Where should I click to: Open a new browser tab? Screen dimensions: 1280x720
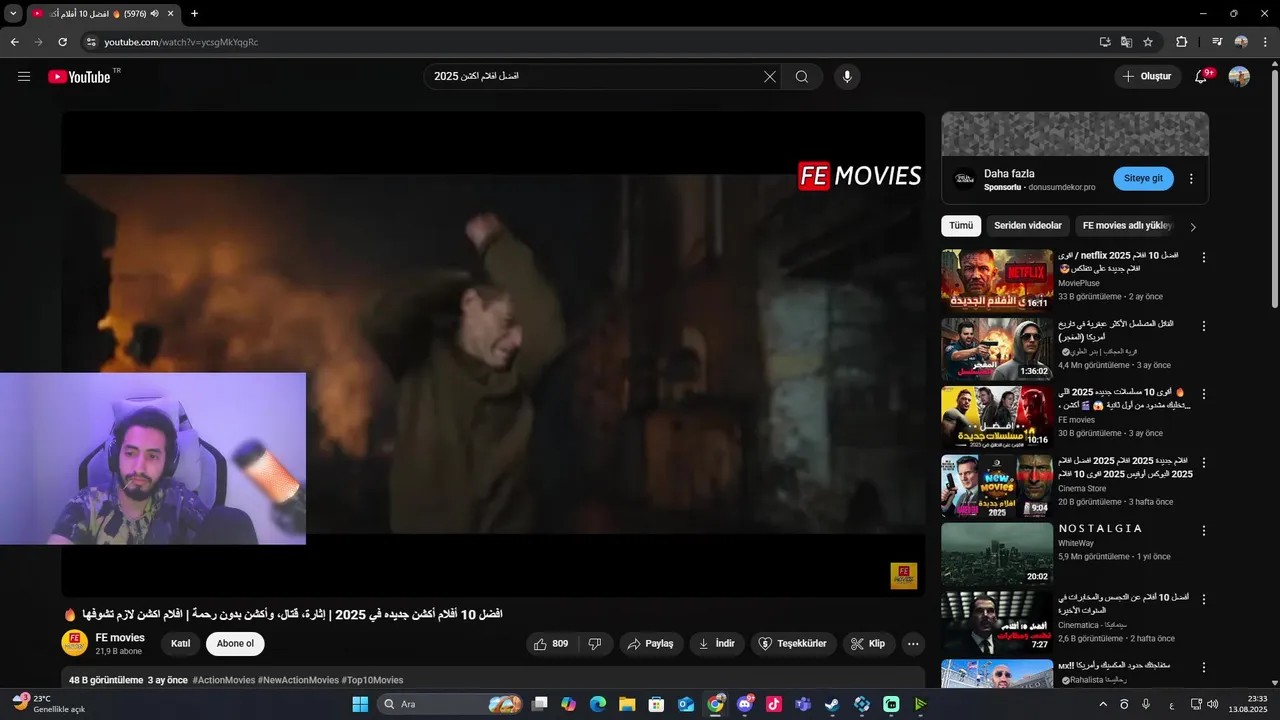pos(194,14)
